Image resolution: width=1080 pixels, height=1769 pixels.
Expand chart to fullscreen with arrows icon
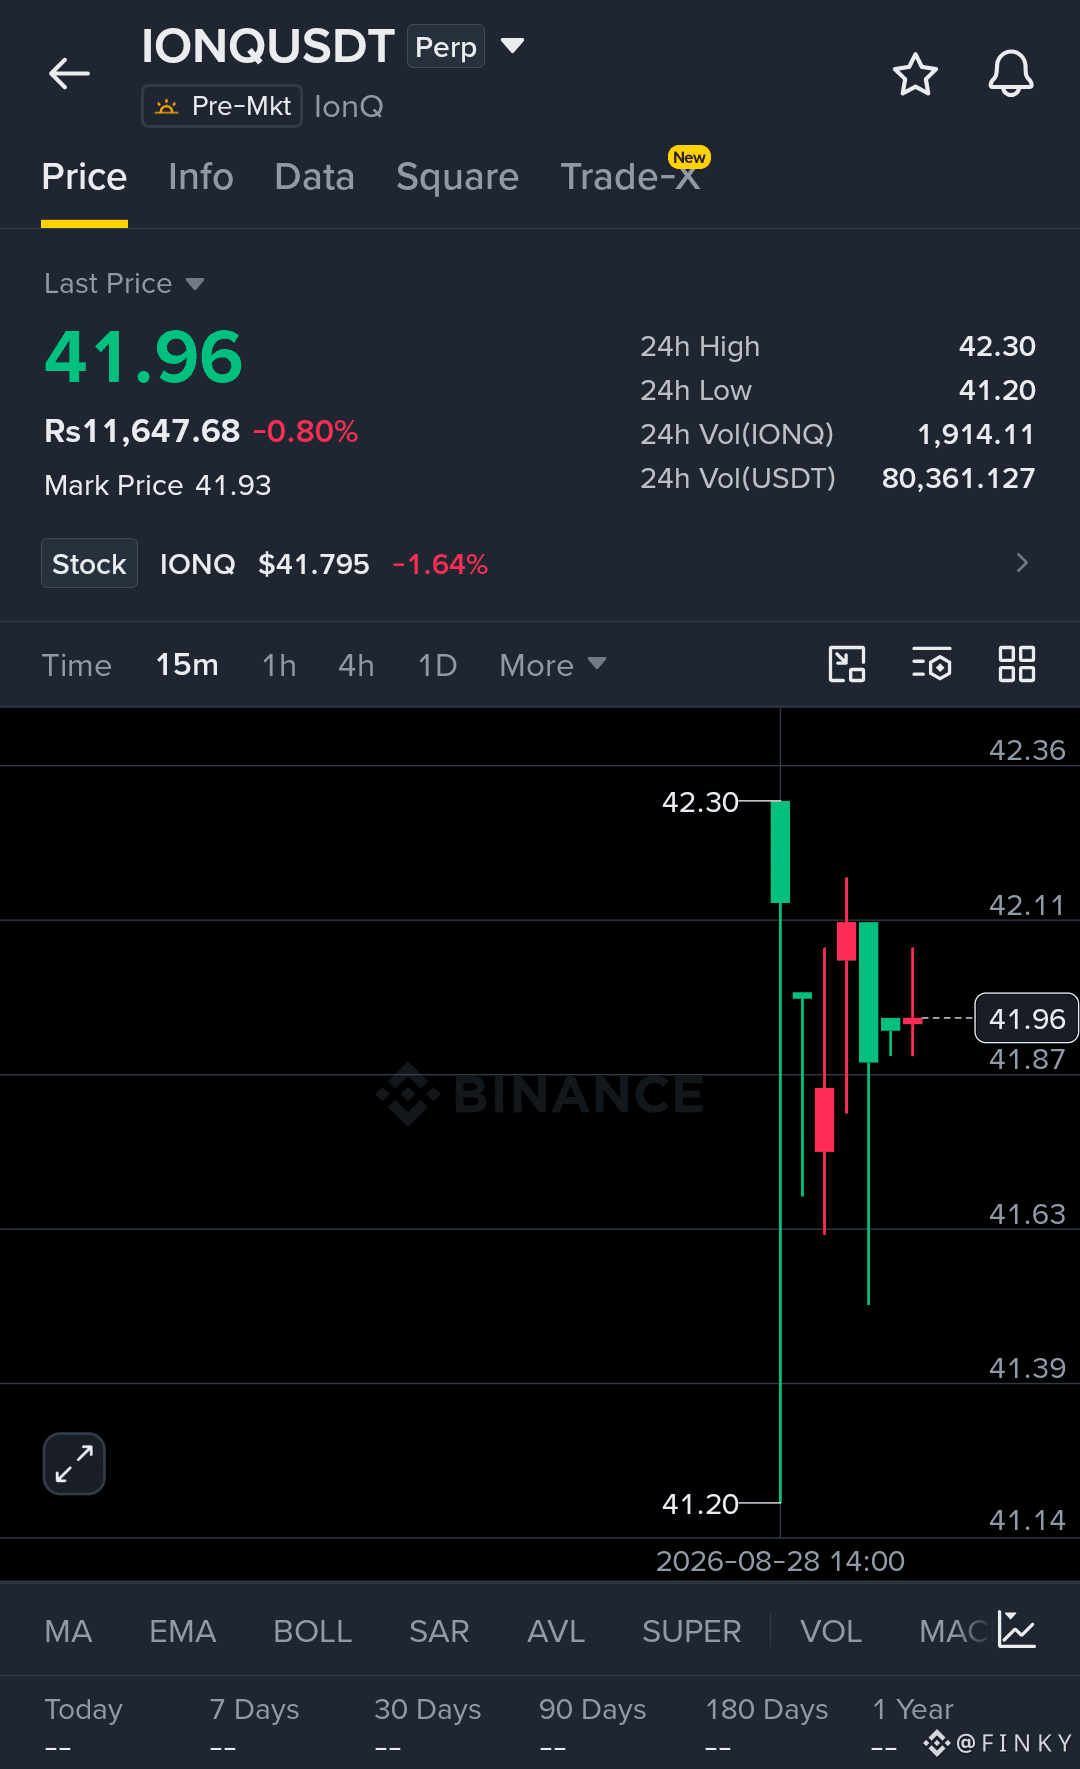coord(74,1464)
